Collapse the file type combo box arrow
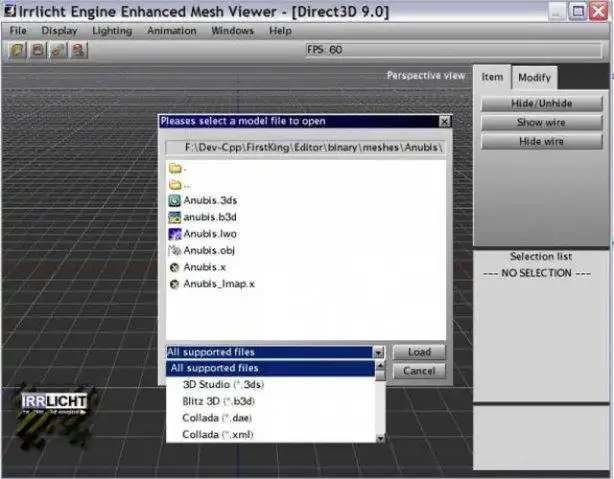 378,352
